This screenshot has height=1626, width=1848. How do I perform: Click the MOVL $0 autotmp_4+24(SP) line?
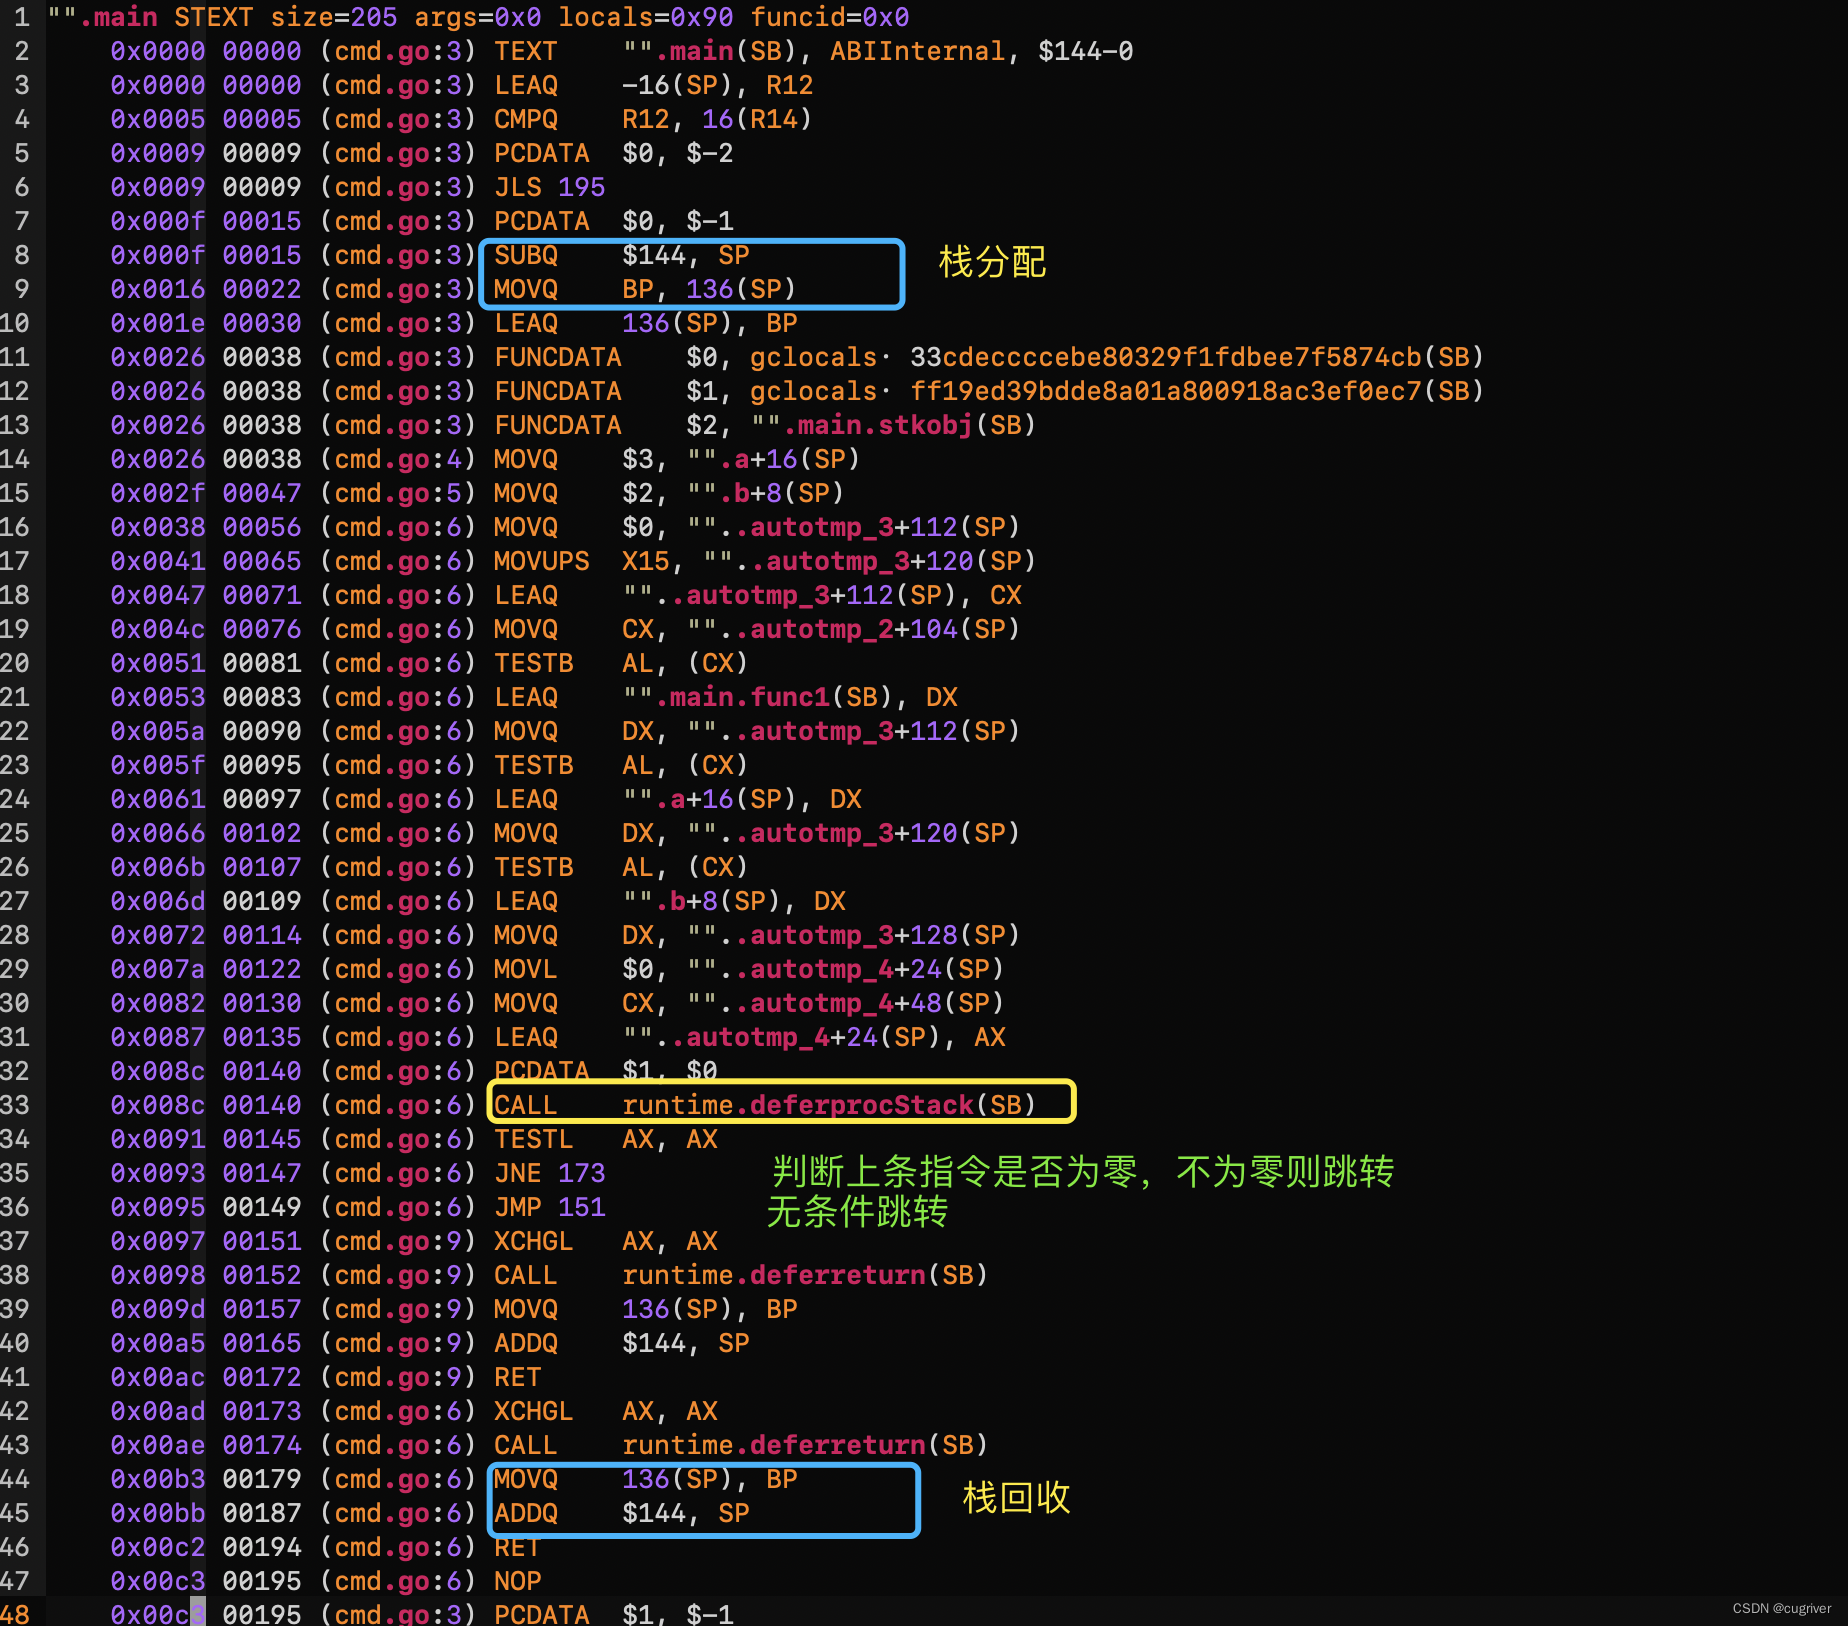tap(749, 969)
